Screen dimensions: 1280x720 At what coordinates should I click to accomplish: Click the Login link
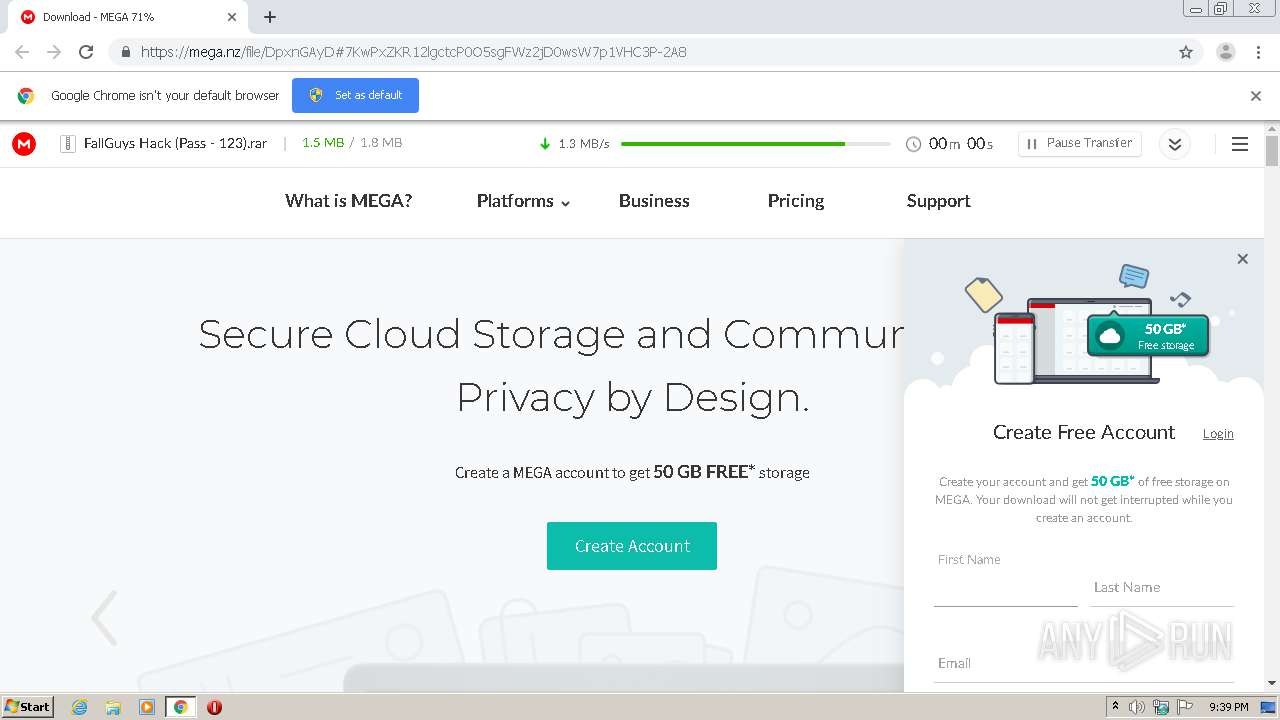click(1218, 434)
